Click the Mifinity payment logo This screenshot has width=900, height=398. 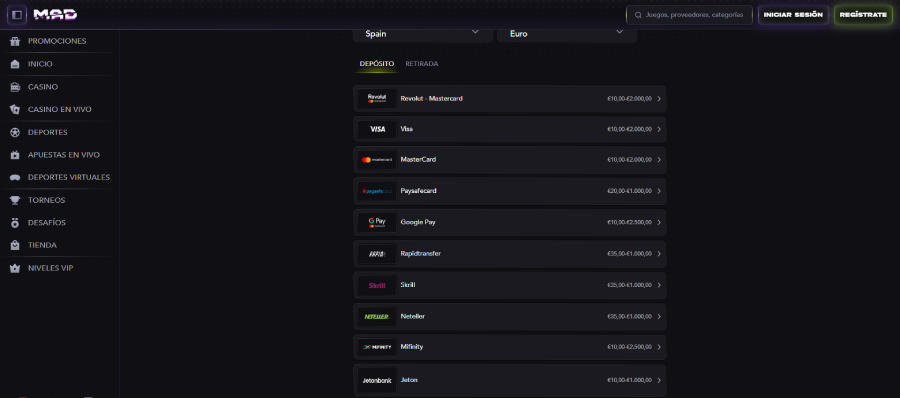pos(377,347)
